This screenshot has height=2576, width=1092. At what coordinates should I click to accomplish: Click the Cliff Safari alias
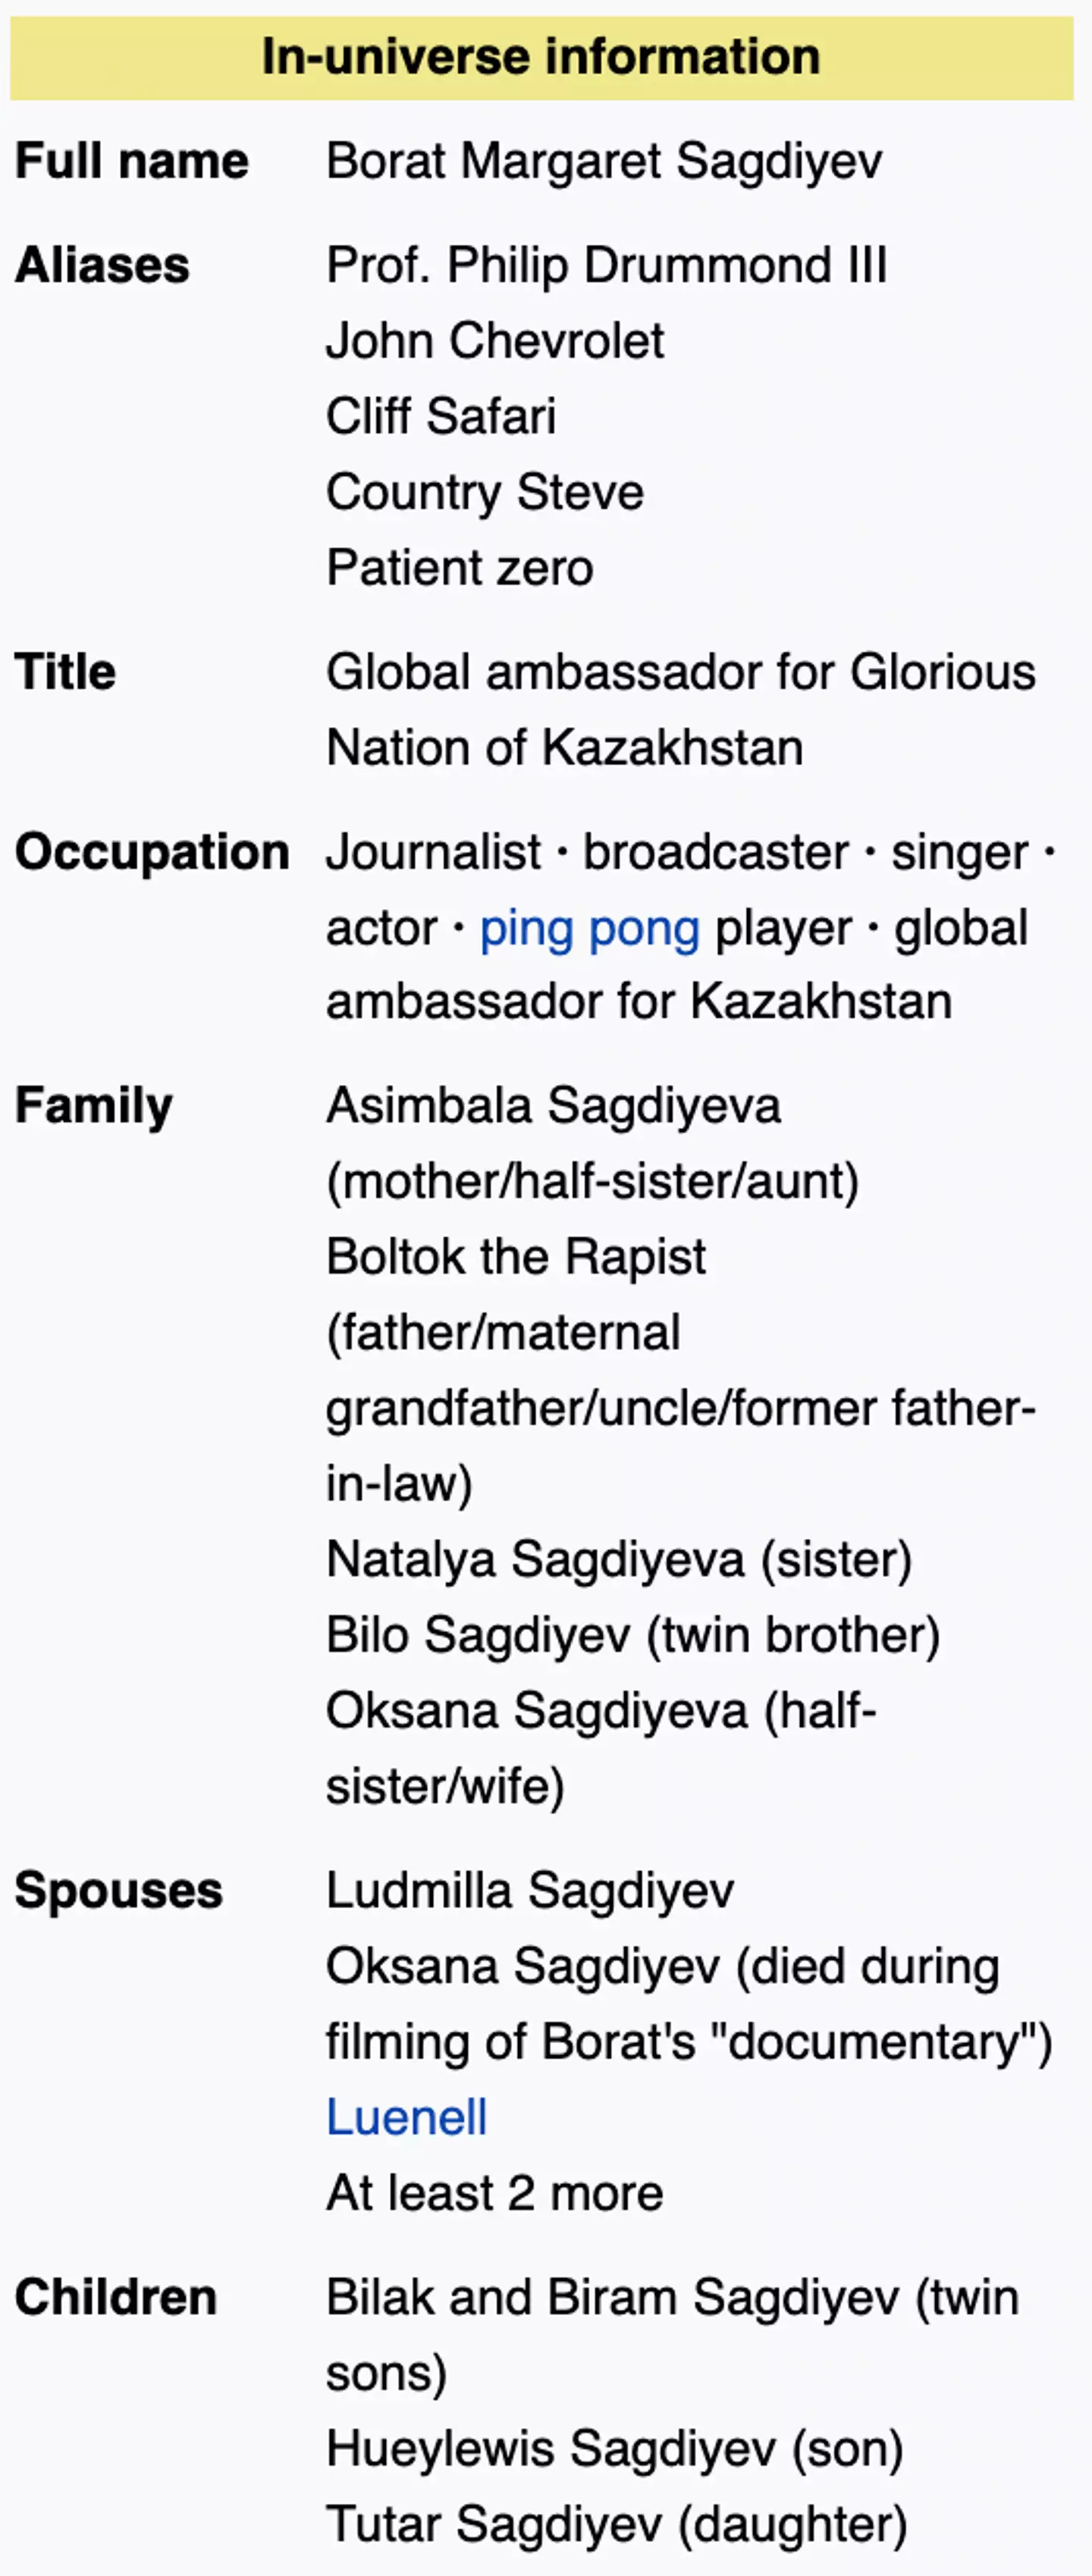pos(441,416)
